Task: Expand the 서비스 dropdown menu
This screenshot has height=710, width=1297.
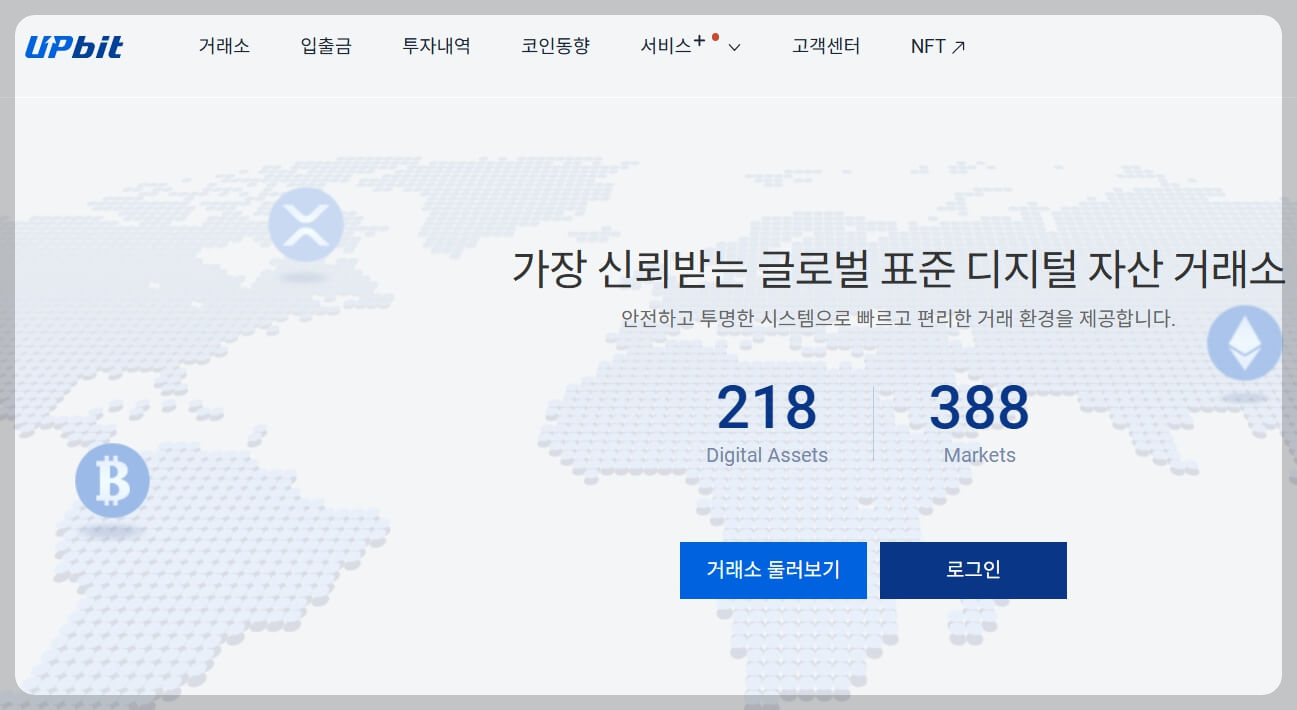Action: [735, 46]
